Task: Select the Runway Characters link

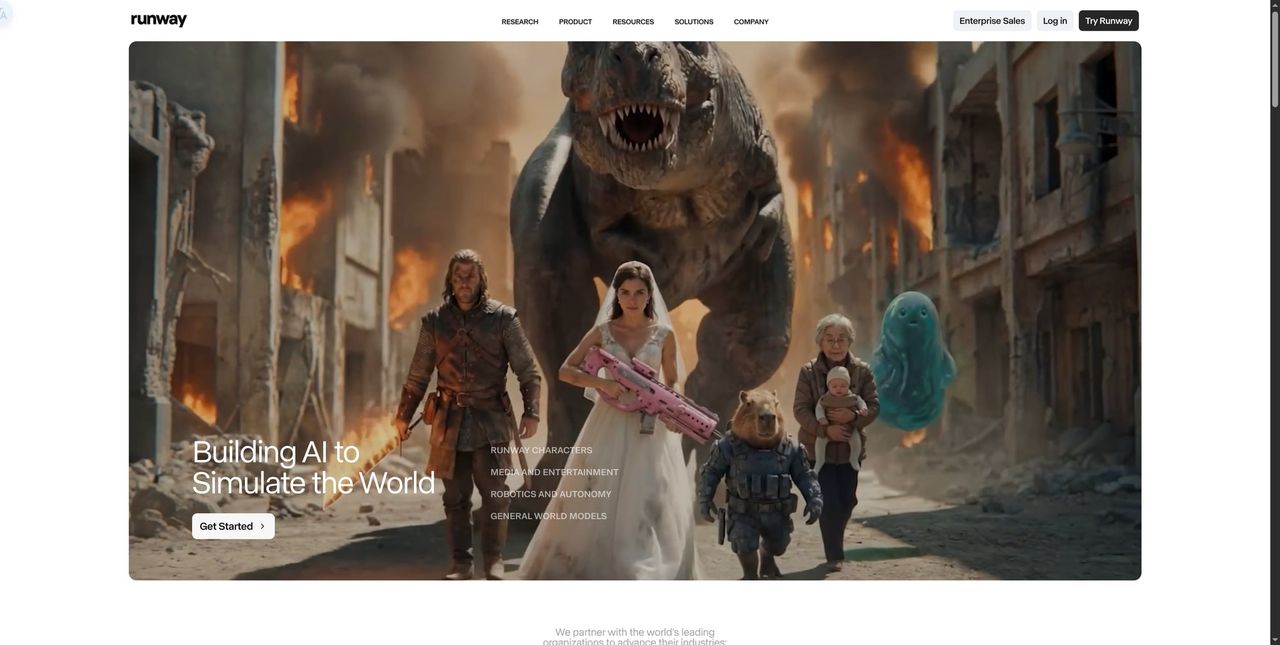Action: point(541,451)
